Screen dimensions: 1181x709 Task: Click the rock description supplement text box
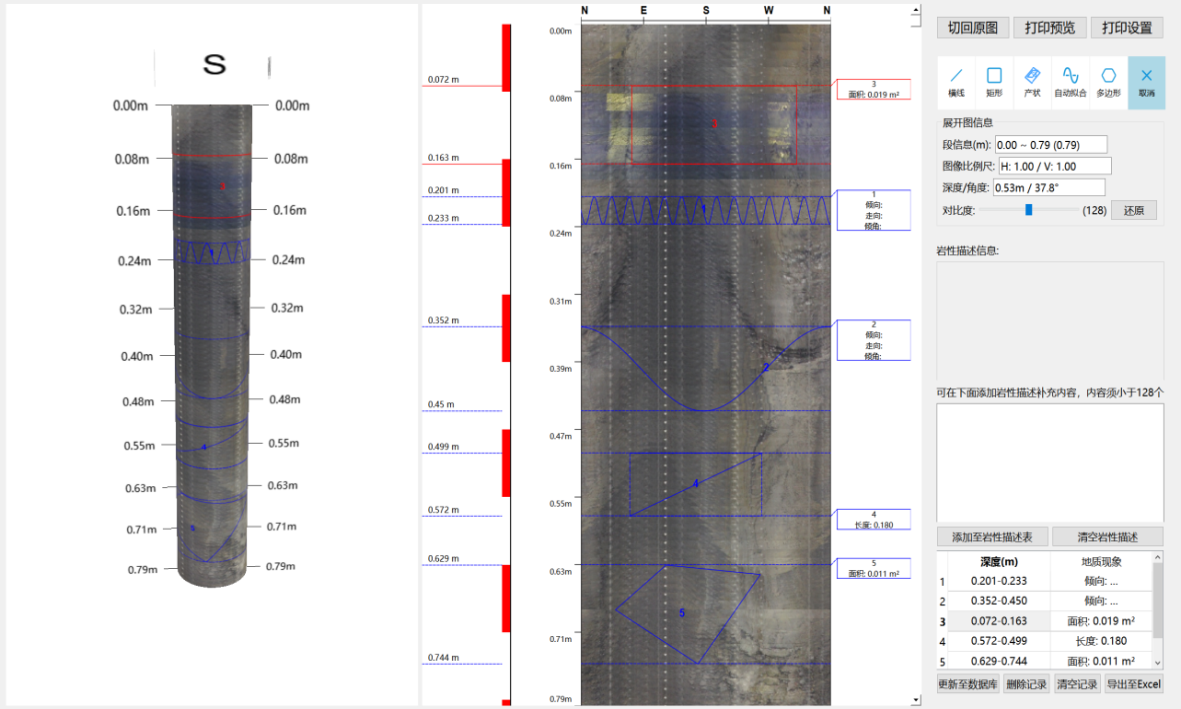(1050, 462)
